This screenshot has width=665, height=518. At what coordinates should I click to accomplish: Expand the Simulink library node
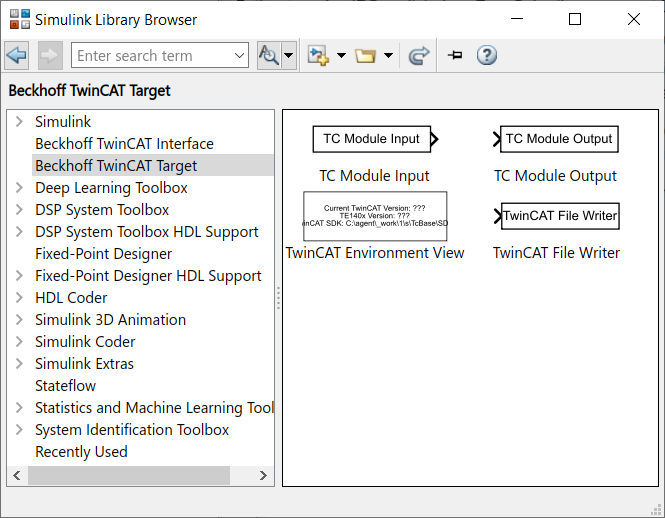click(x=19, y=122)
